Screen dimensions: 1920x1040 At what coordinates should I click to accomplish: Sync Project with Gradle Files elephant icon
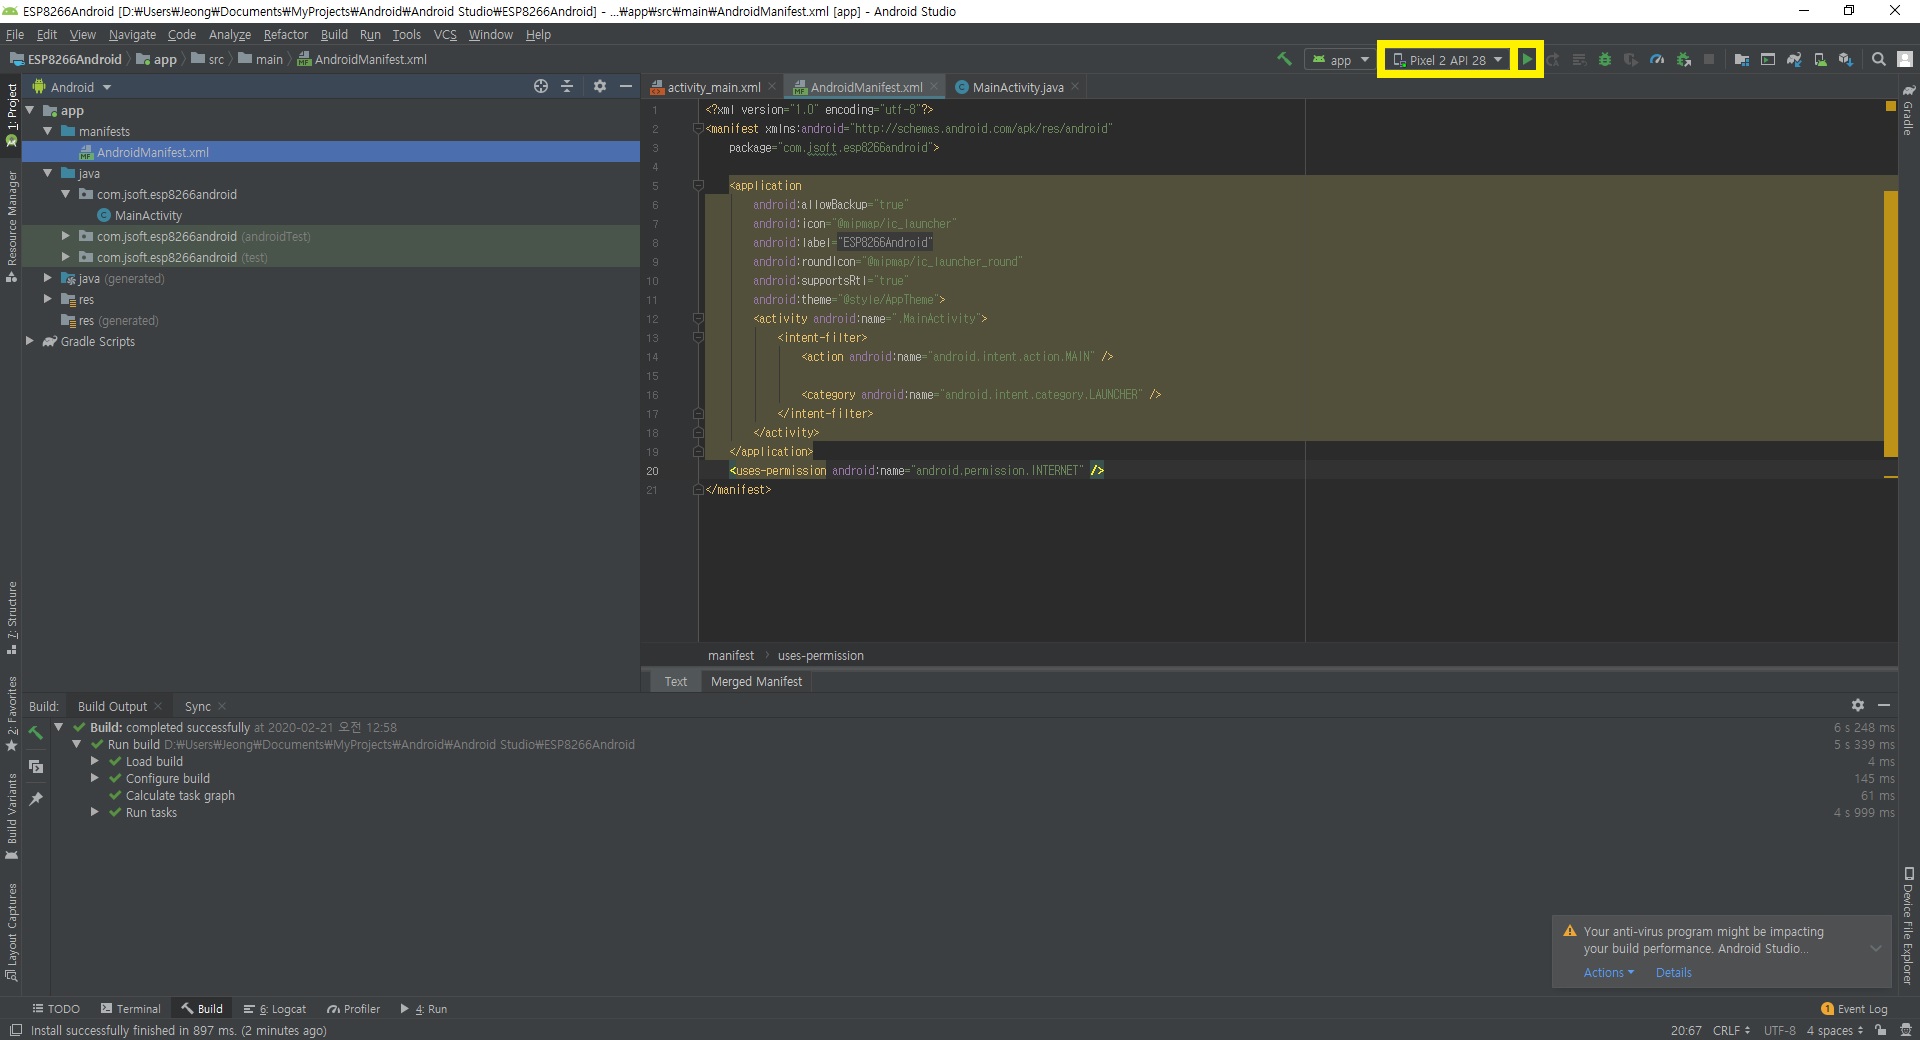point(1794,60)
